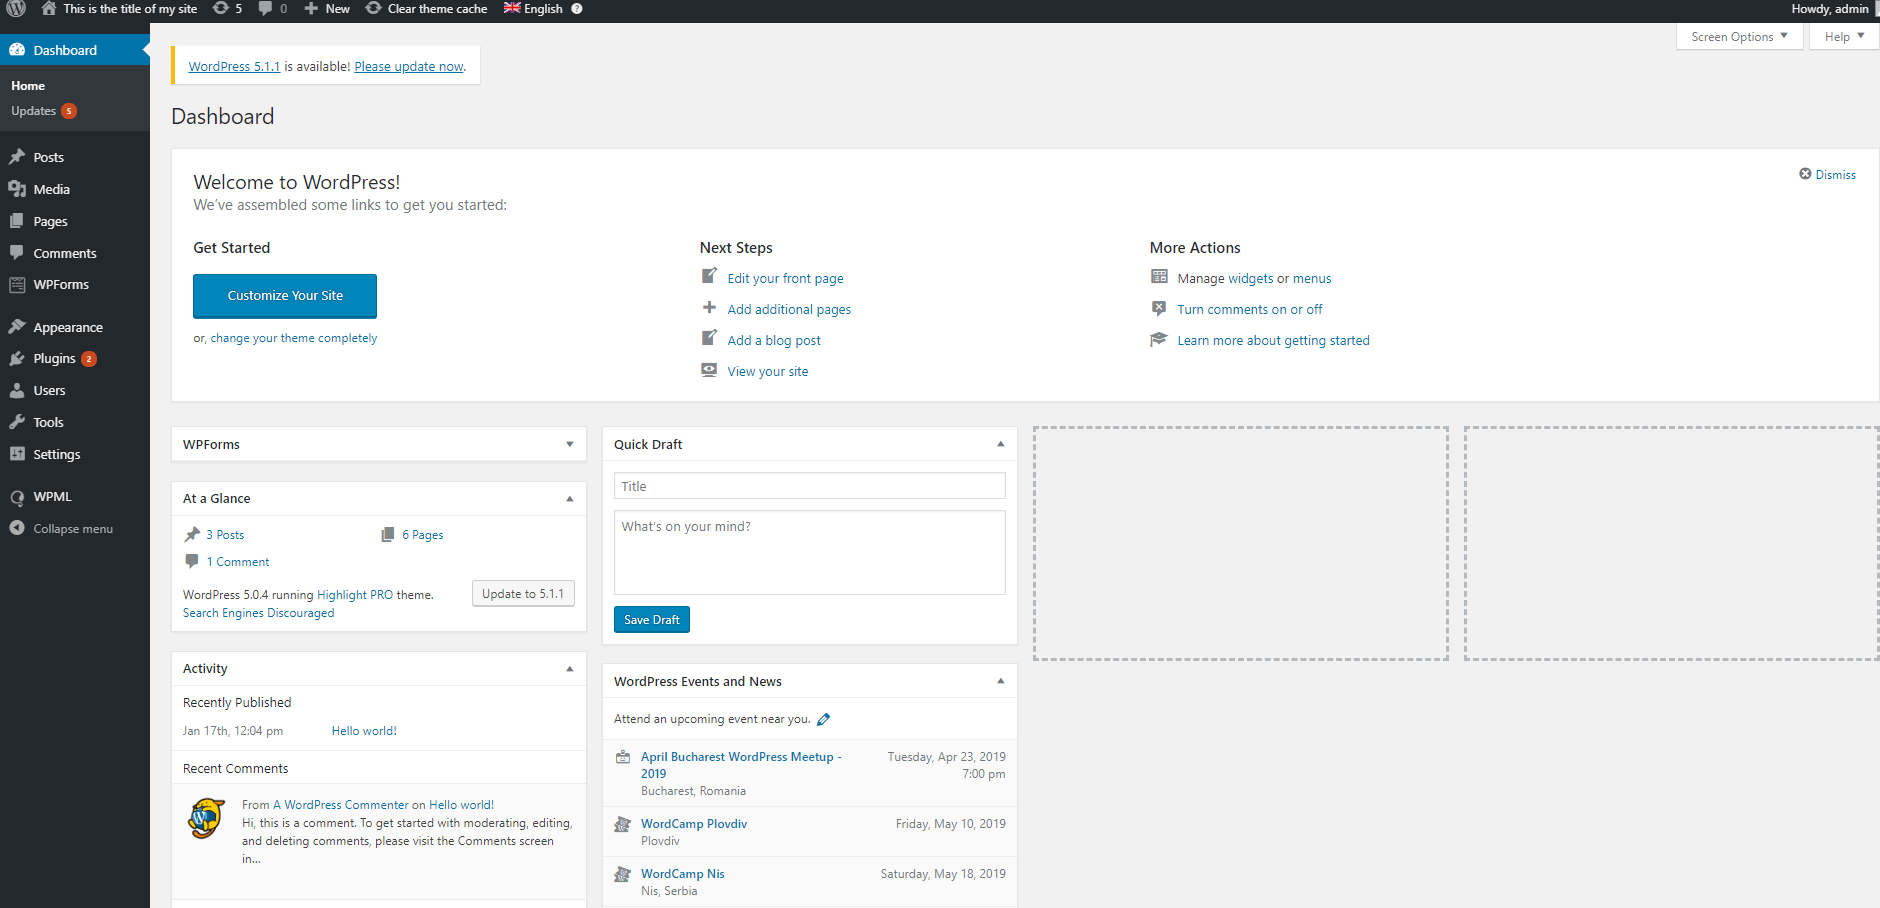Screen dimensions: 1880x908
Task: Open Plugins from the sidebar
Action: point(54,359)
